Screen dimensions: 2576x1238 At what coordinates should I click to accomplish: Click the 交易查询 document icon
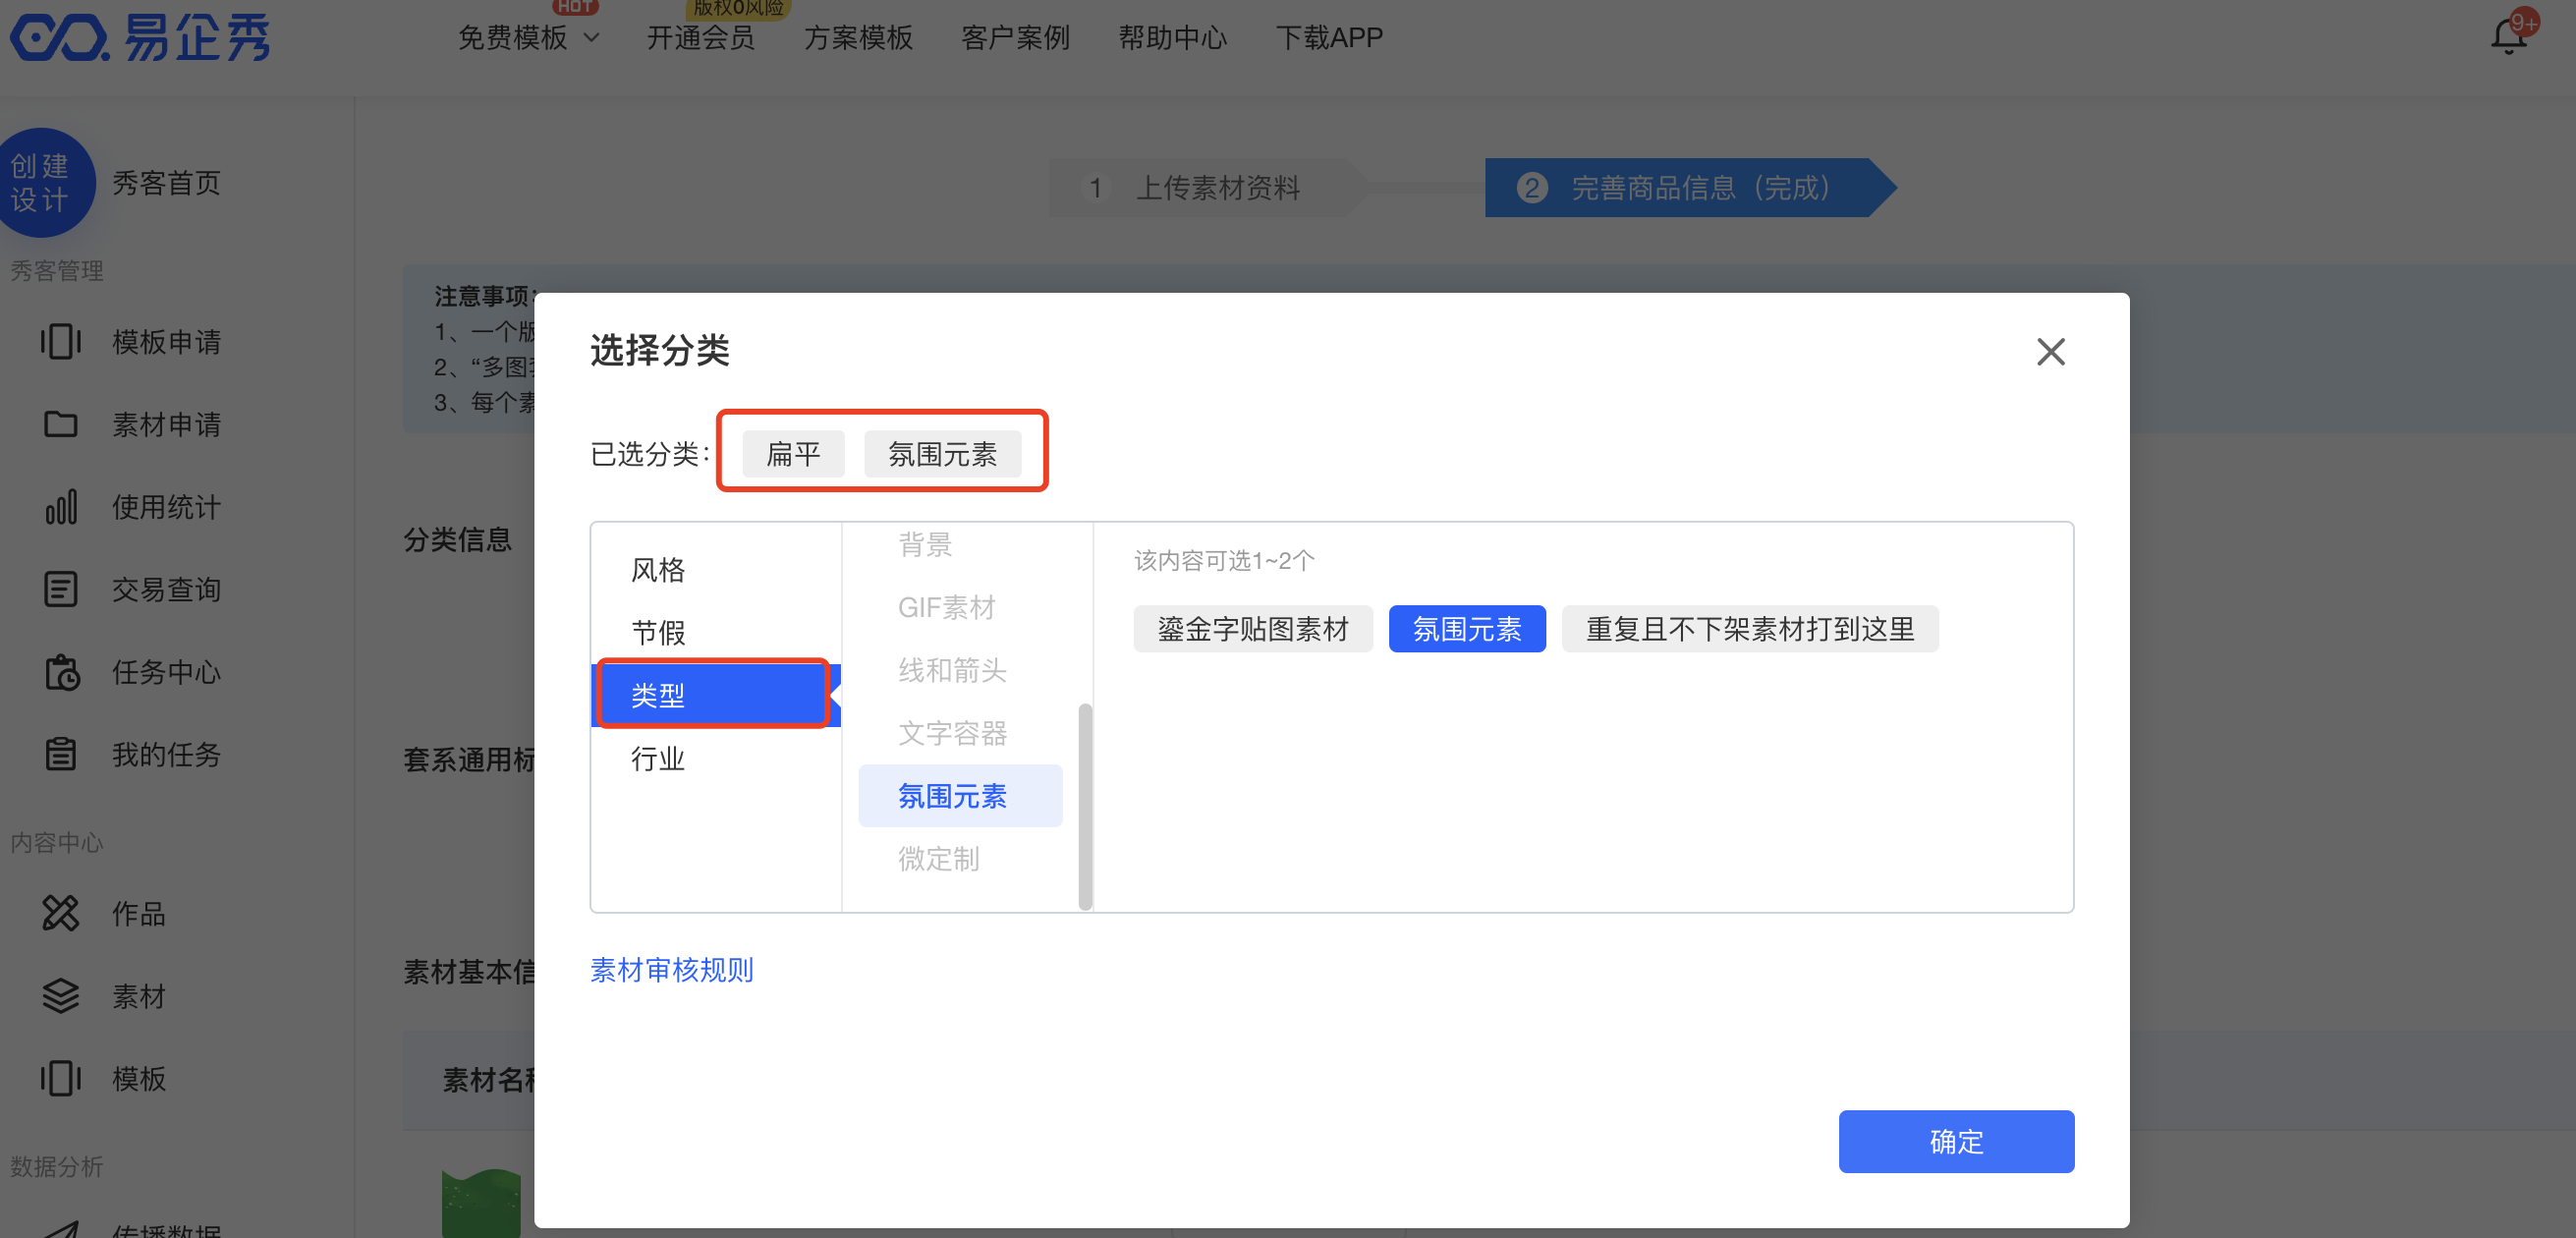point(60,589)
